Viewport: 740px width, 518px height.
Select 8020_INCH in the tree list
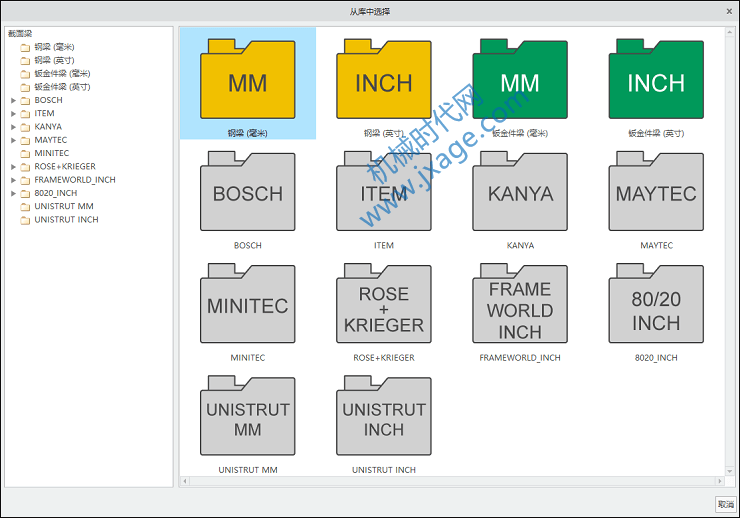click(56, 193)
